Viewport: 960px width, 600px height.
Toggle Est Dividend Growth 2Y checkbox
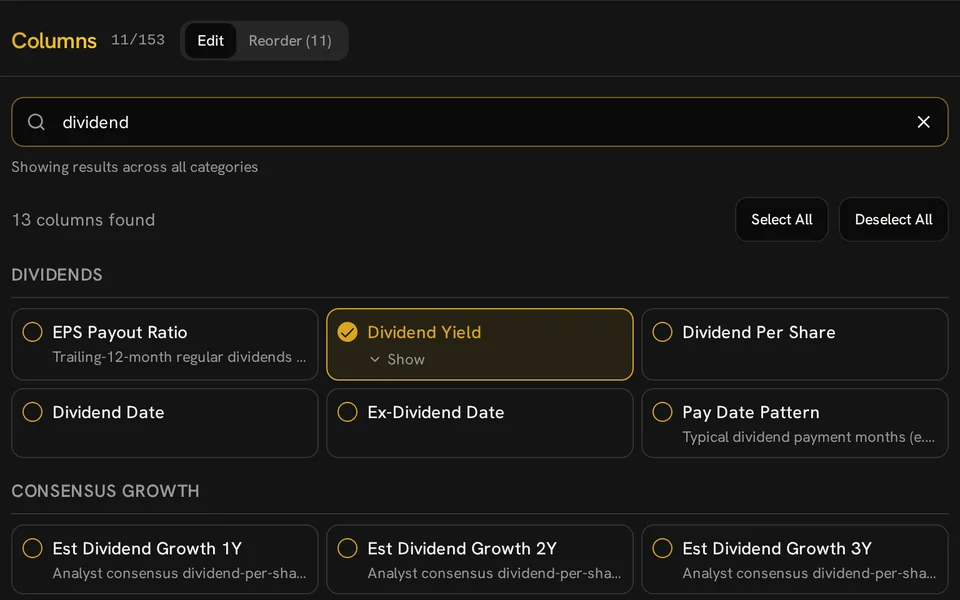(347, 548)
